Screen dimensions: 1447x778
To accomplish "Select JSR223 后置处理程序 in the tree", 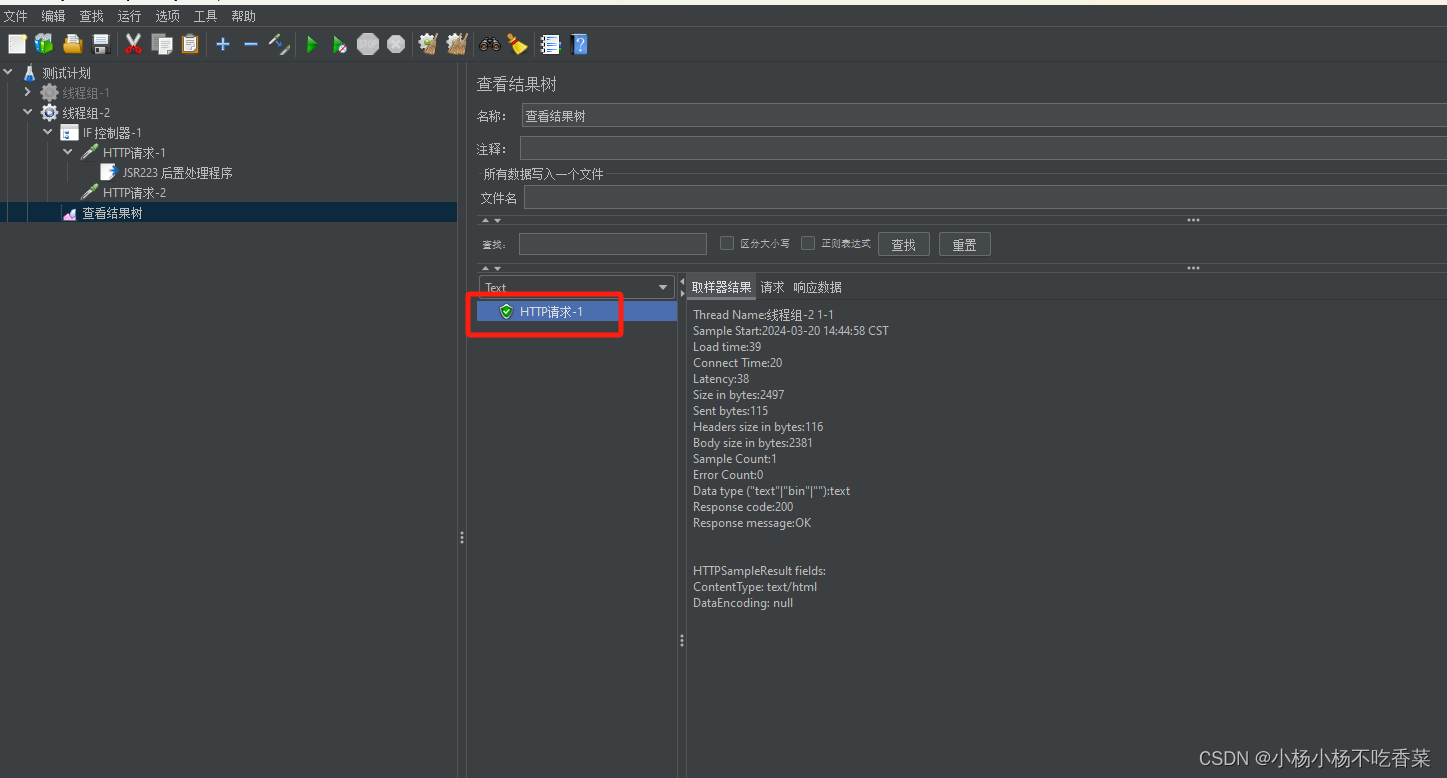I will click(x=177, y=173).
